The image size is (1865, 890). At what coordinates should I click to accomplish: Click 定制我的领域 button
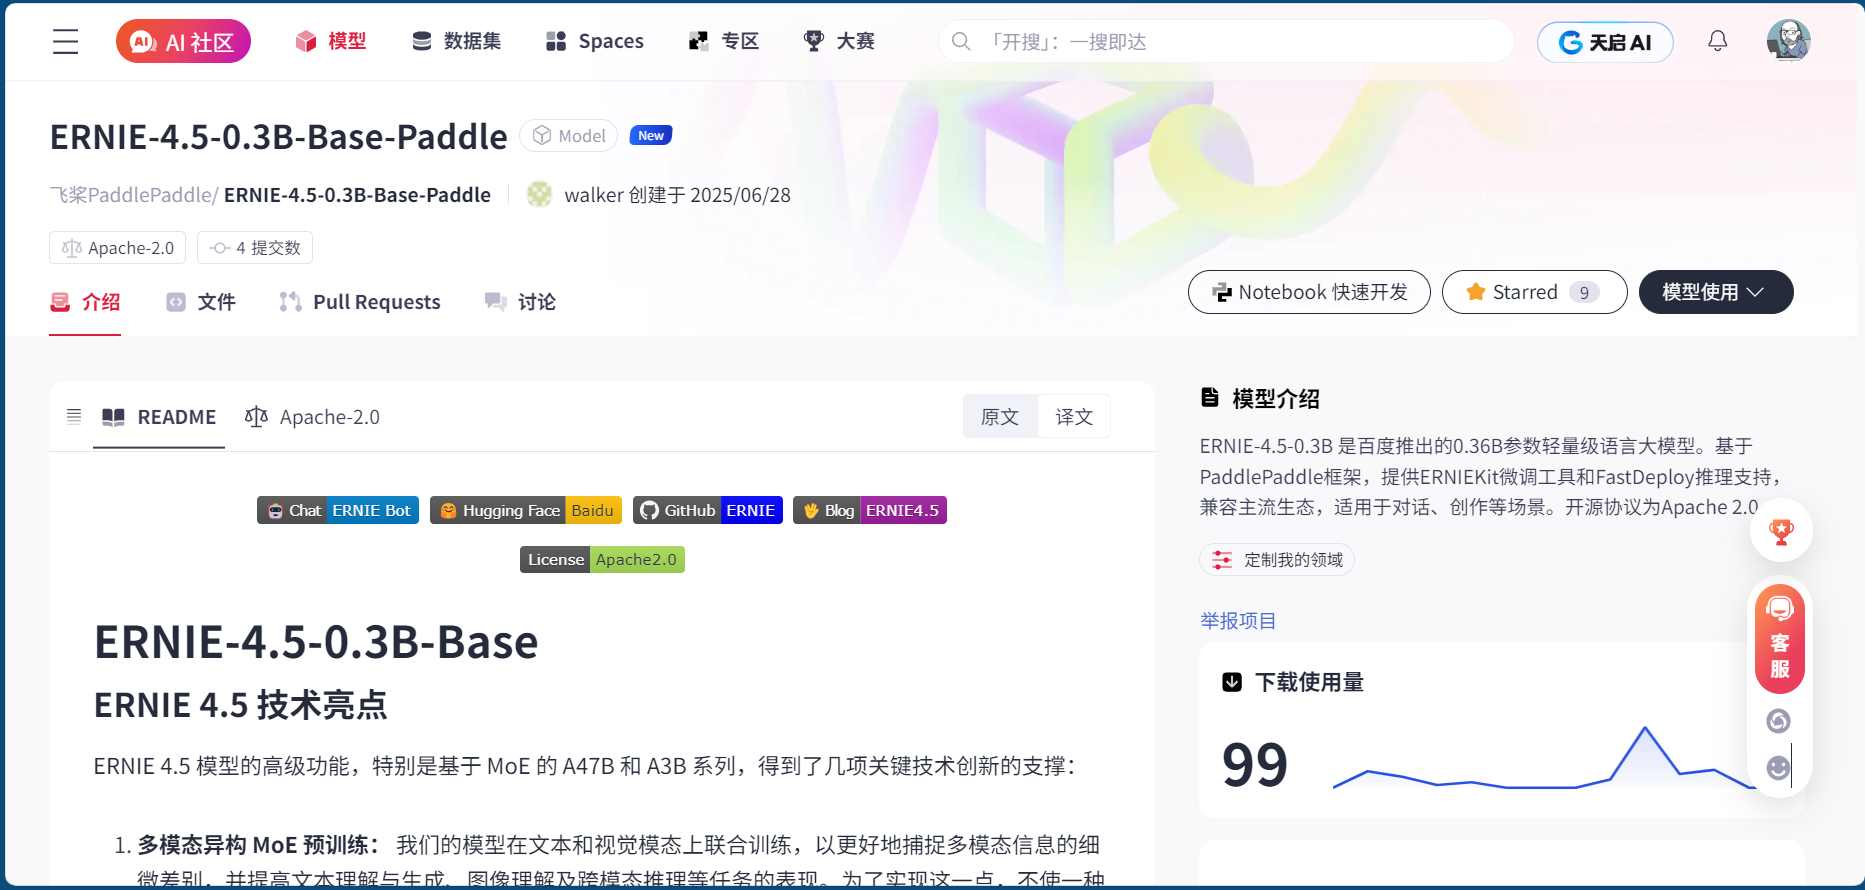(1277, 560)
